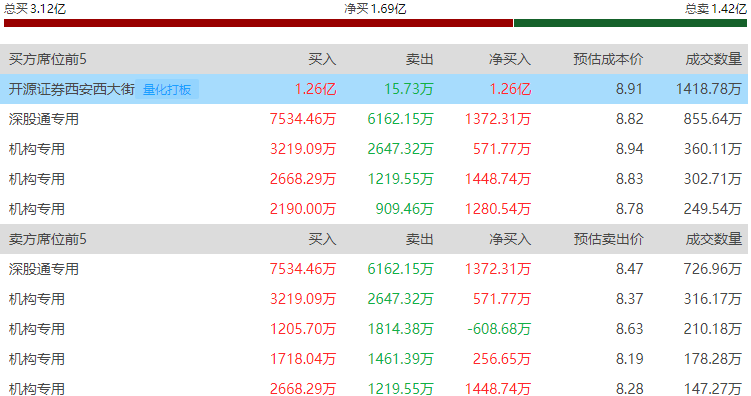
Task: Select the 8.37 estimated sell price
Action: click(x=629, y=299)
